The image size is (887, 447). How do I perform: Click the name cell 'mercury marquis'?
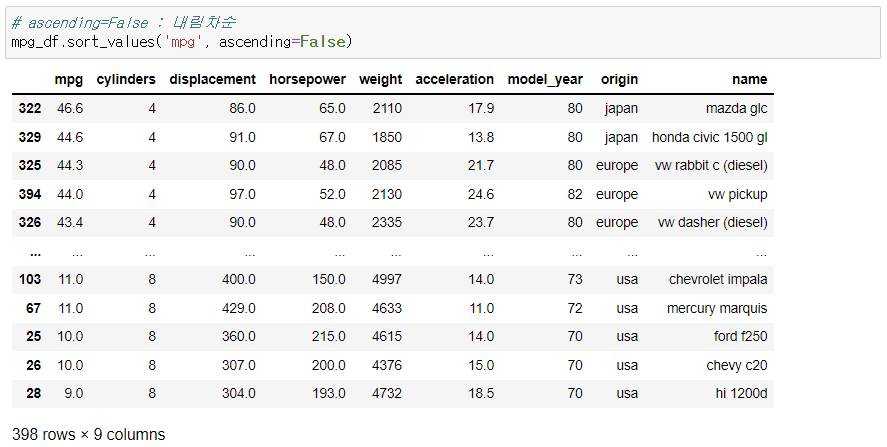[717, 308]
